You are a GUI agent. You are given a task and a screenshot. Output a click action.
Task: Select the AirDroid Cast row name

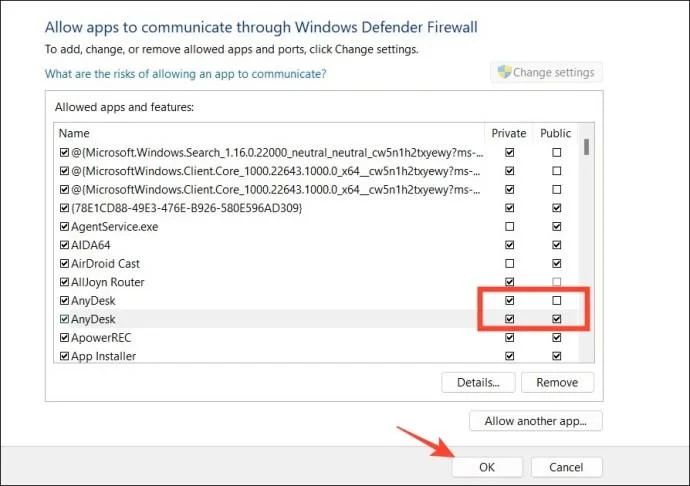pyautogui.click(x=105, y=264)
